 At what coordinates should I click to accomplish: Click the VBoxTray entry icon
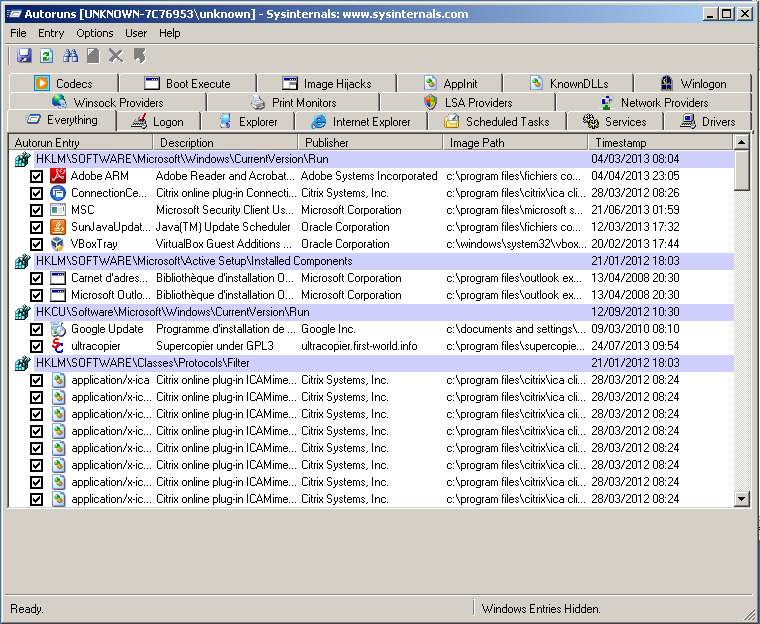(x=58, y=244)
